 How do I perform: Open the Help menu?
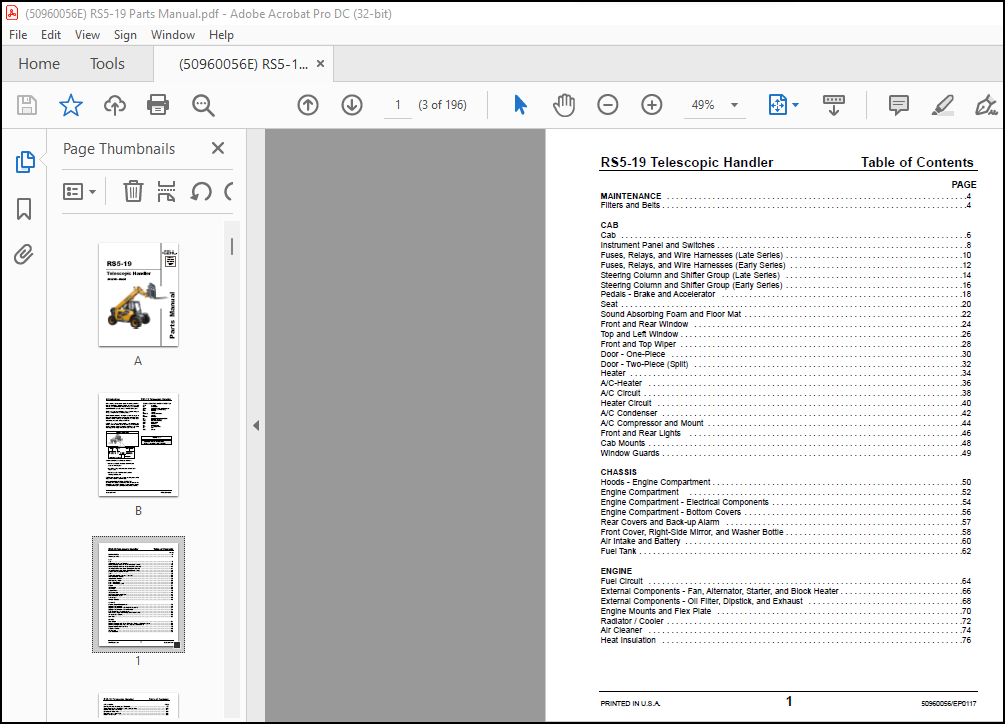[221, 35]
